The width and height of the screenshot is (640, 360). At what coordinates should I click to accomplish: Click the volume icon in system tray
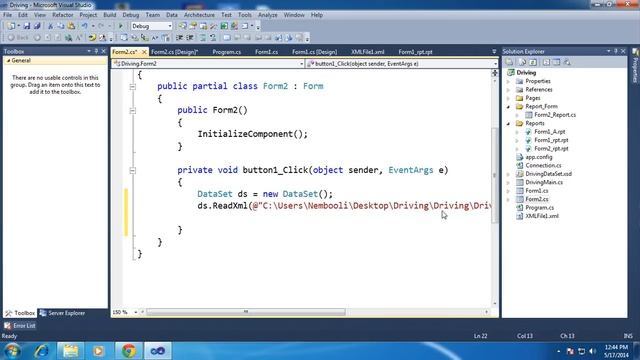point(593,351)
